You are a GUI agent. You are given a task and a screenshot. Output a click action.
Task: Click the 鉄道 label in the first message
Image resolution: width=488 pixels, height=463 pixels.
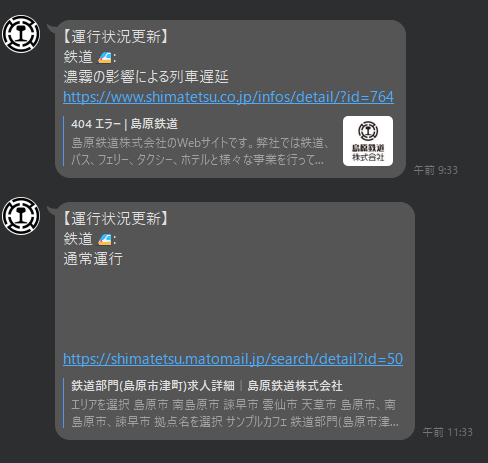point(78,57)
